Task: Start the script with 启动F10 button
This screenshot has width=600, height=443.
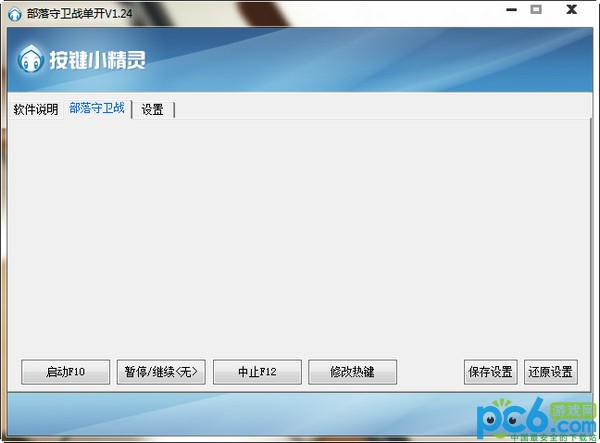Action: (65, 372)
